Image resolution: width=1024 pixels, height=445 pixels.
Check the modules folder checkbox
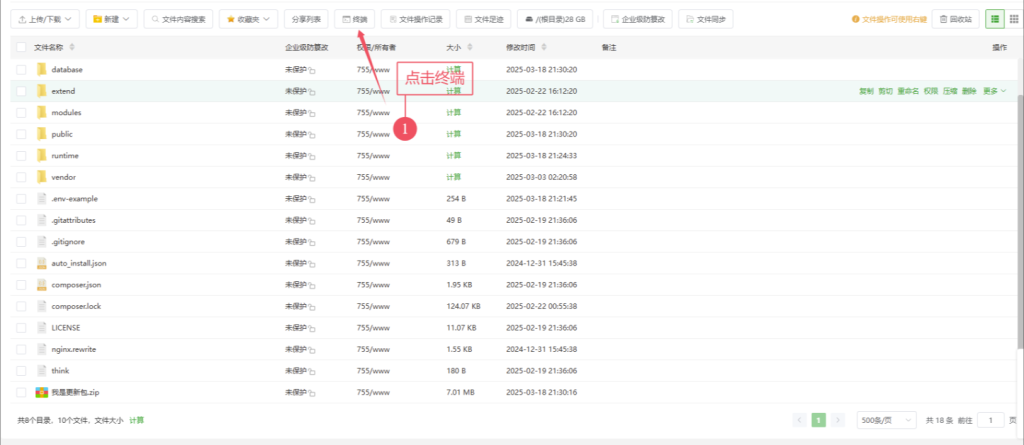coord(22,112)
